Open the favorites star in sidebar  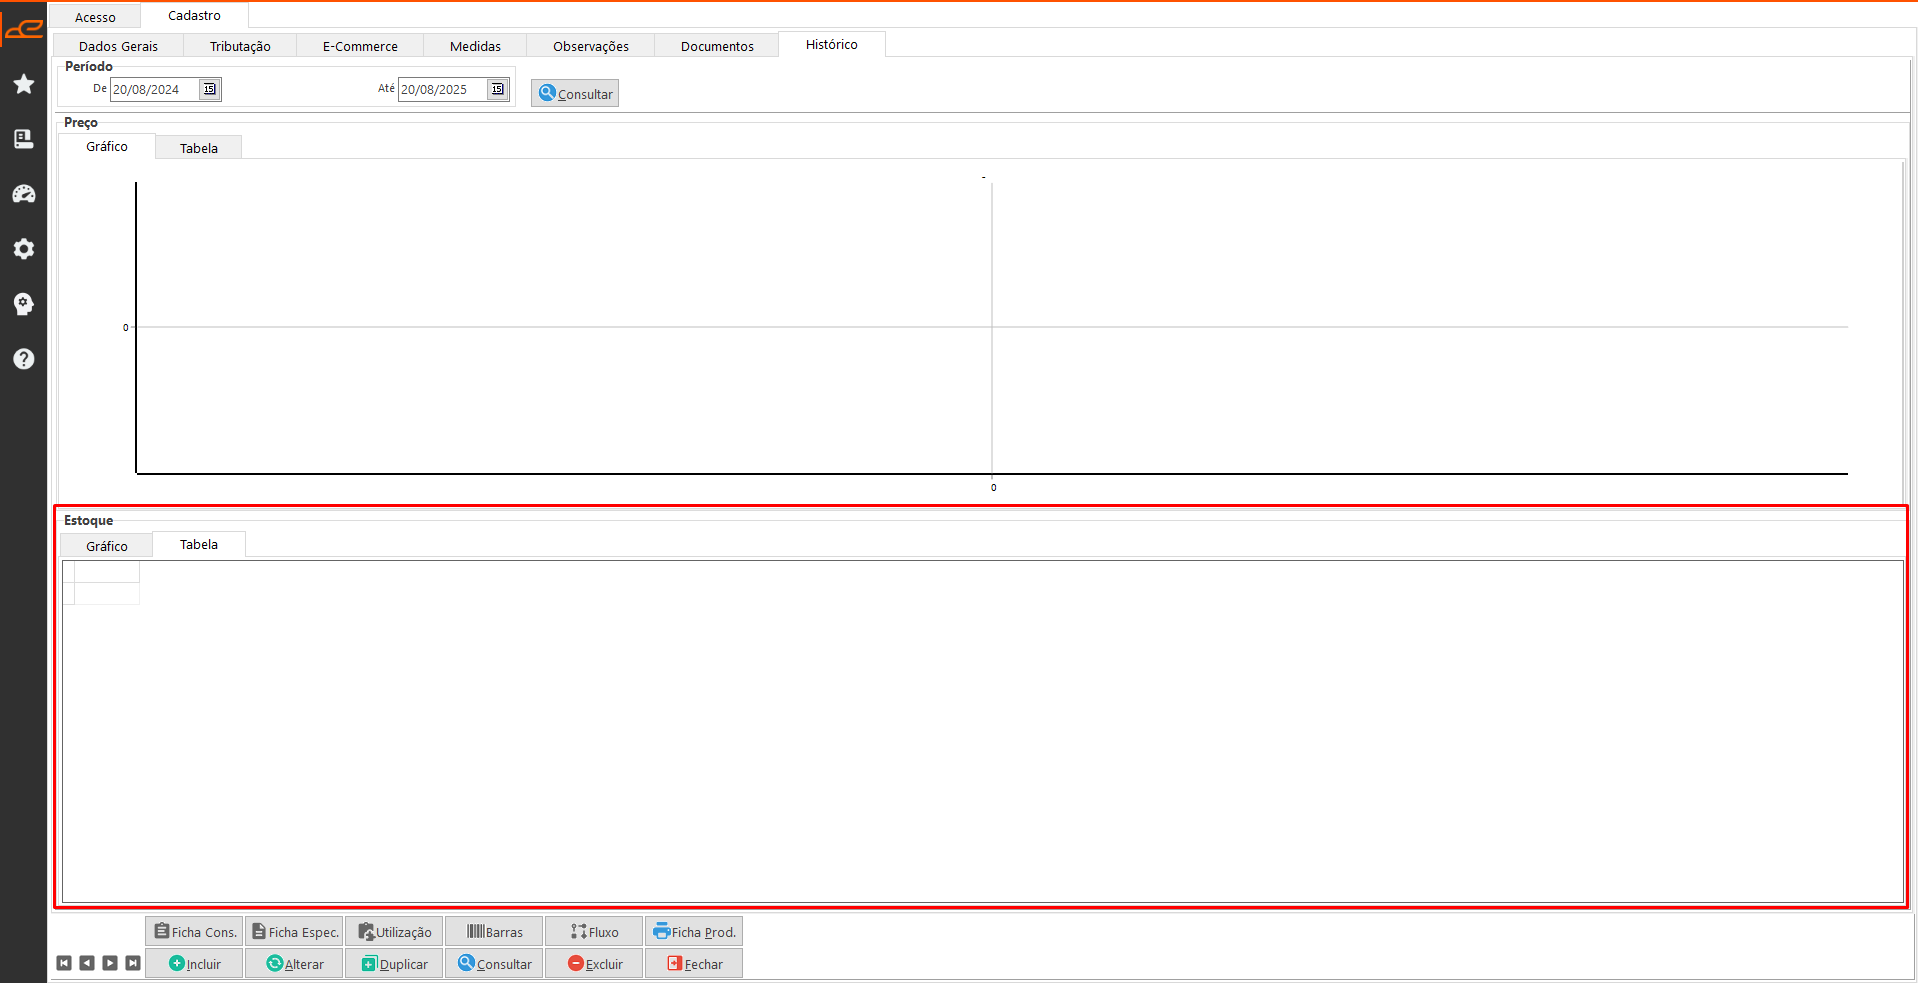click(24, 84)
